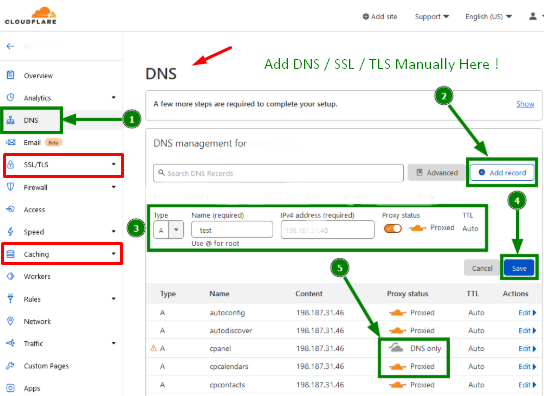The width and height of the screenshot is (544, 396).
Task: Click the DNS network icon in sidebar
Action: point(10,120)
